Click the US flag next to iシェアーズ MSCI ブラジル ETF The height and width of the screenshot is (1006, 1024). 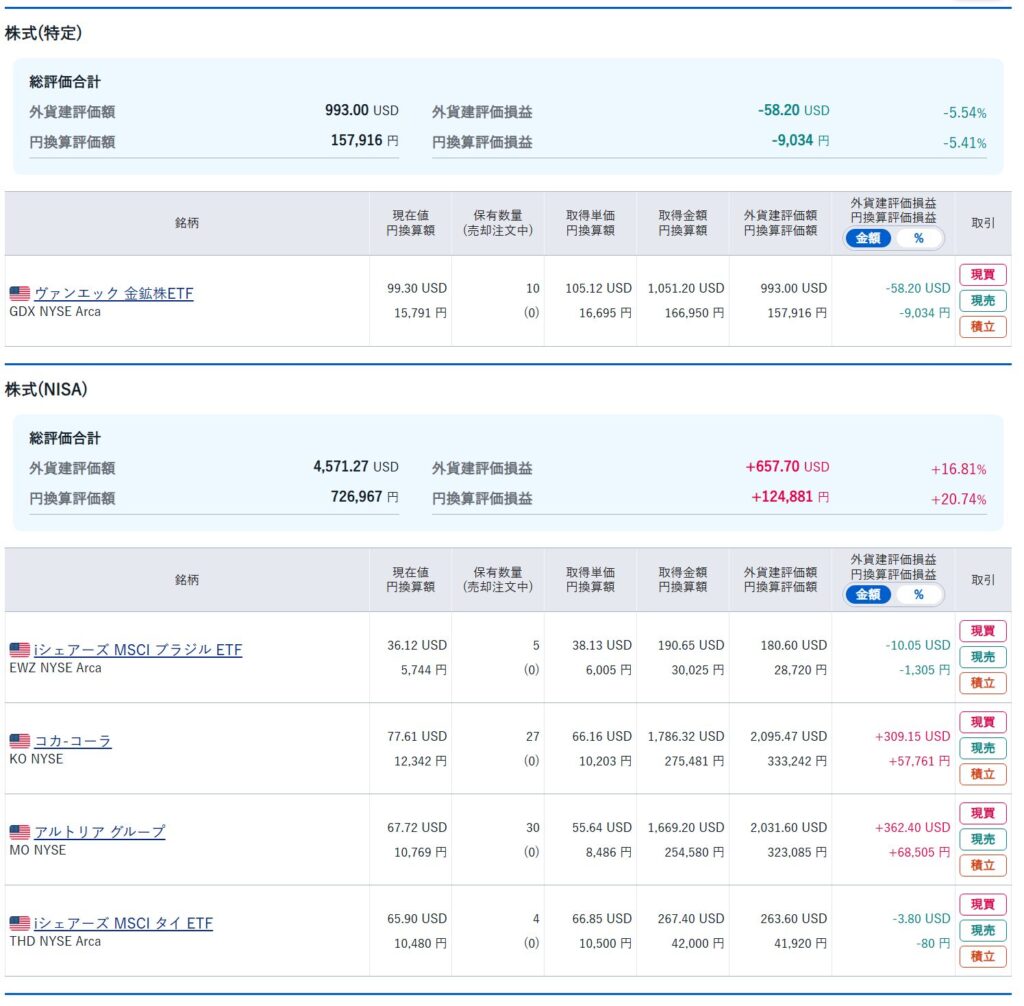pos(20,650)
